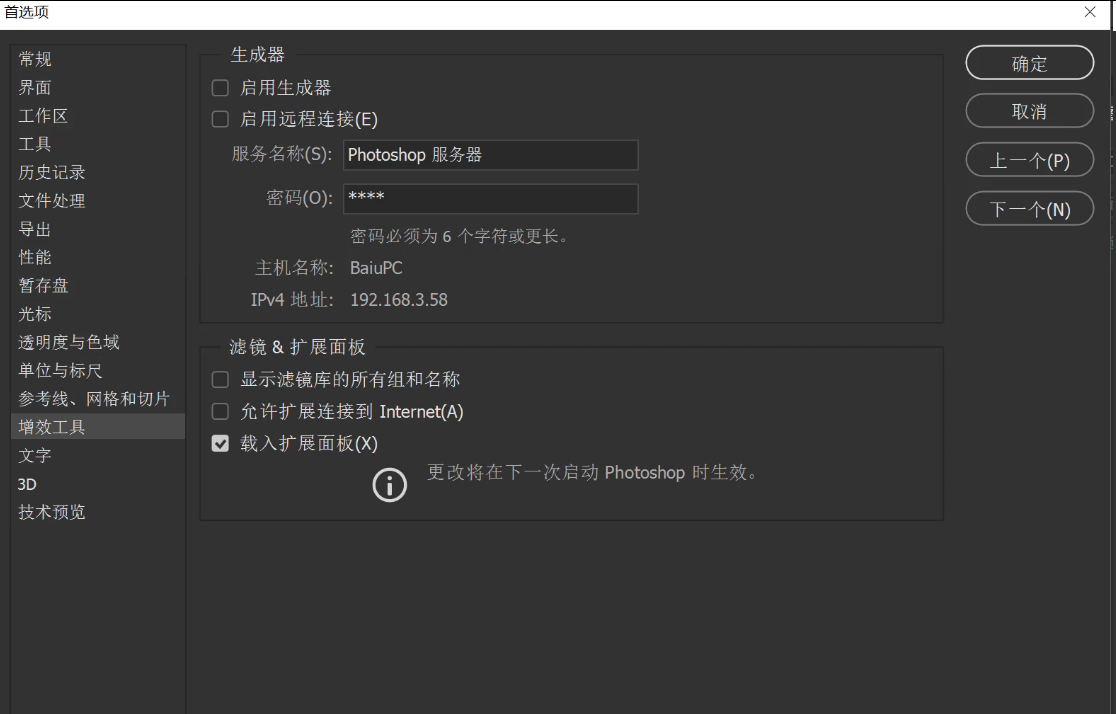Enable 允许扩展连接到 Internet(A) checkbox
The width and height of the screenshot is (1116, 714).
[x=220, y=411]
